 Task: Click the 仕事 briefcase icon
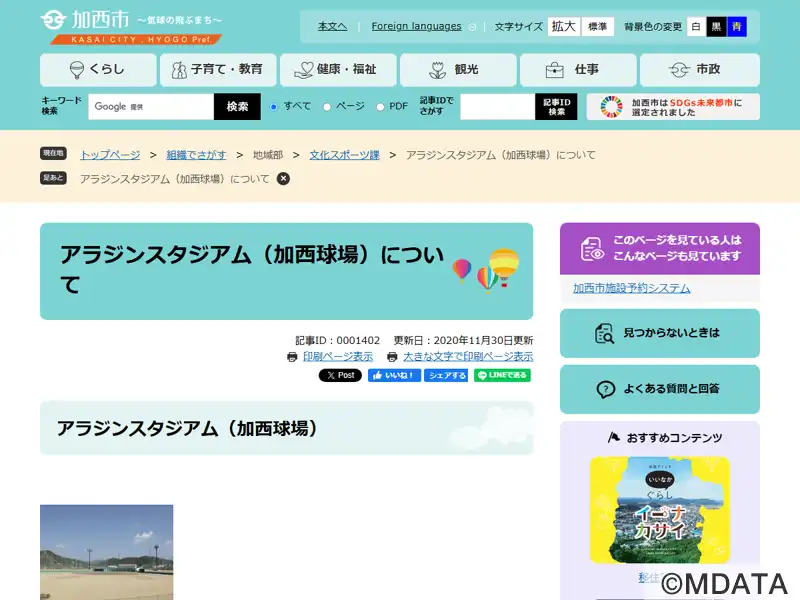tap(555, 70)
